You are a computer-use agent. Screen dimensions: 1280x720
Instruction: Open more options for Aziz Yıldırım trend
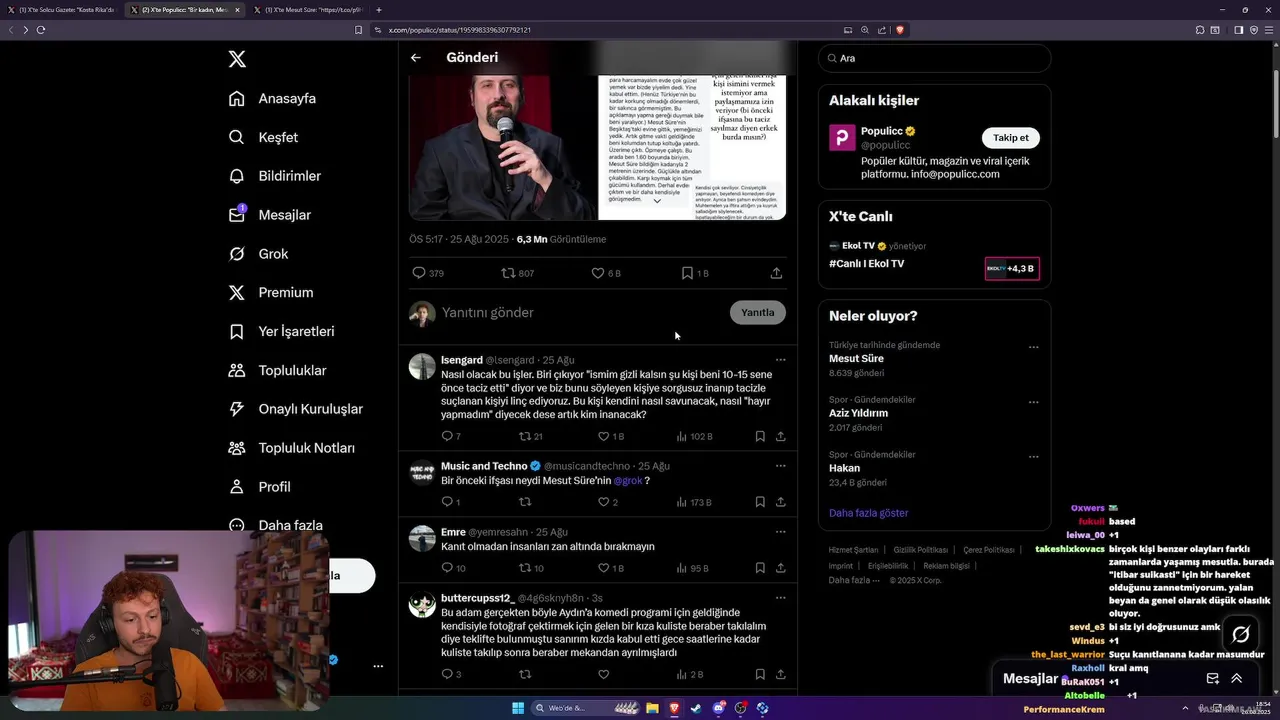click(x=1034, y=403)
